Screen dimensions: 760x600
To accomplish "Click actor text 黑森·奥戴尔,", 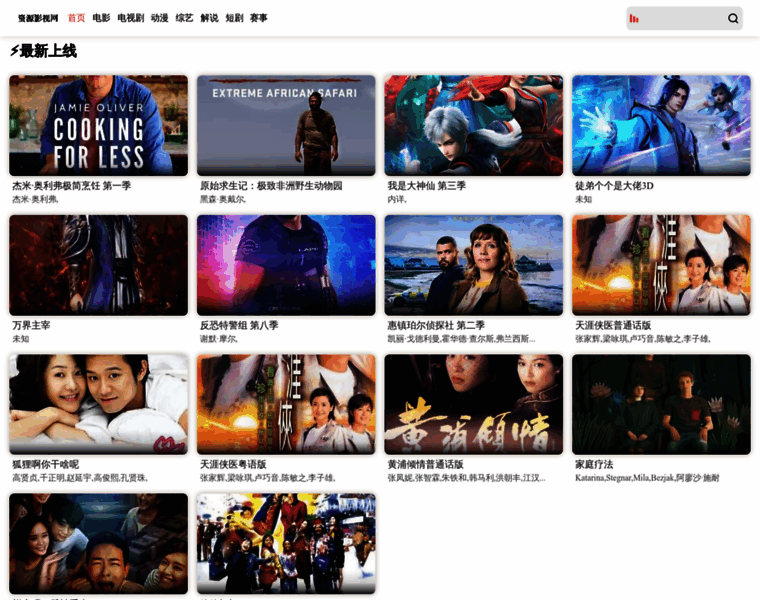I will [223, 199].
